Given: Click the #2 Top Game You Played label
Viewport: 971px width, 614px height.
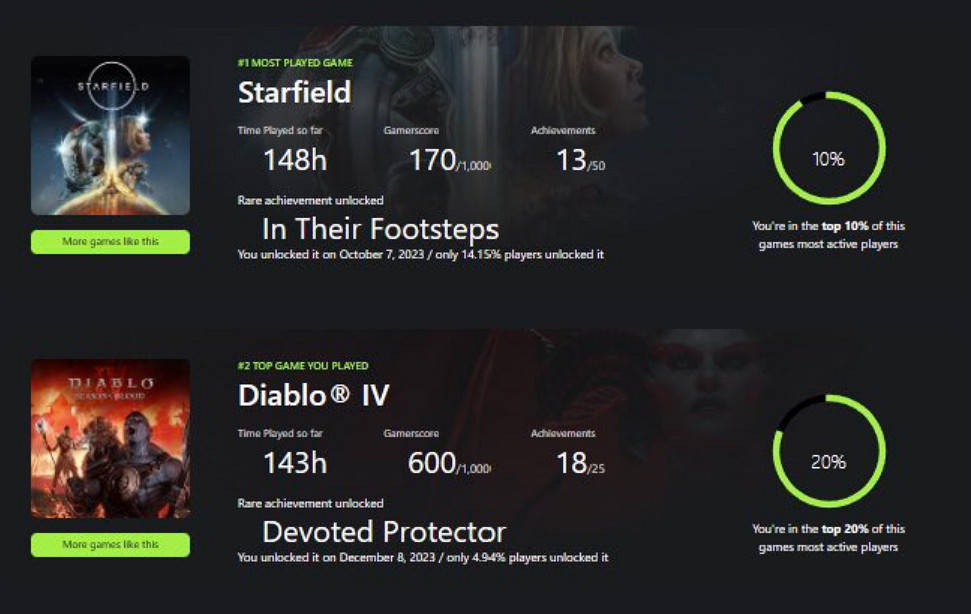Looking at the screenshot, I should click(x=303, y=366).
